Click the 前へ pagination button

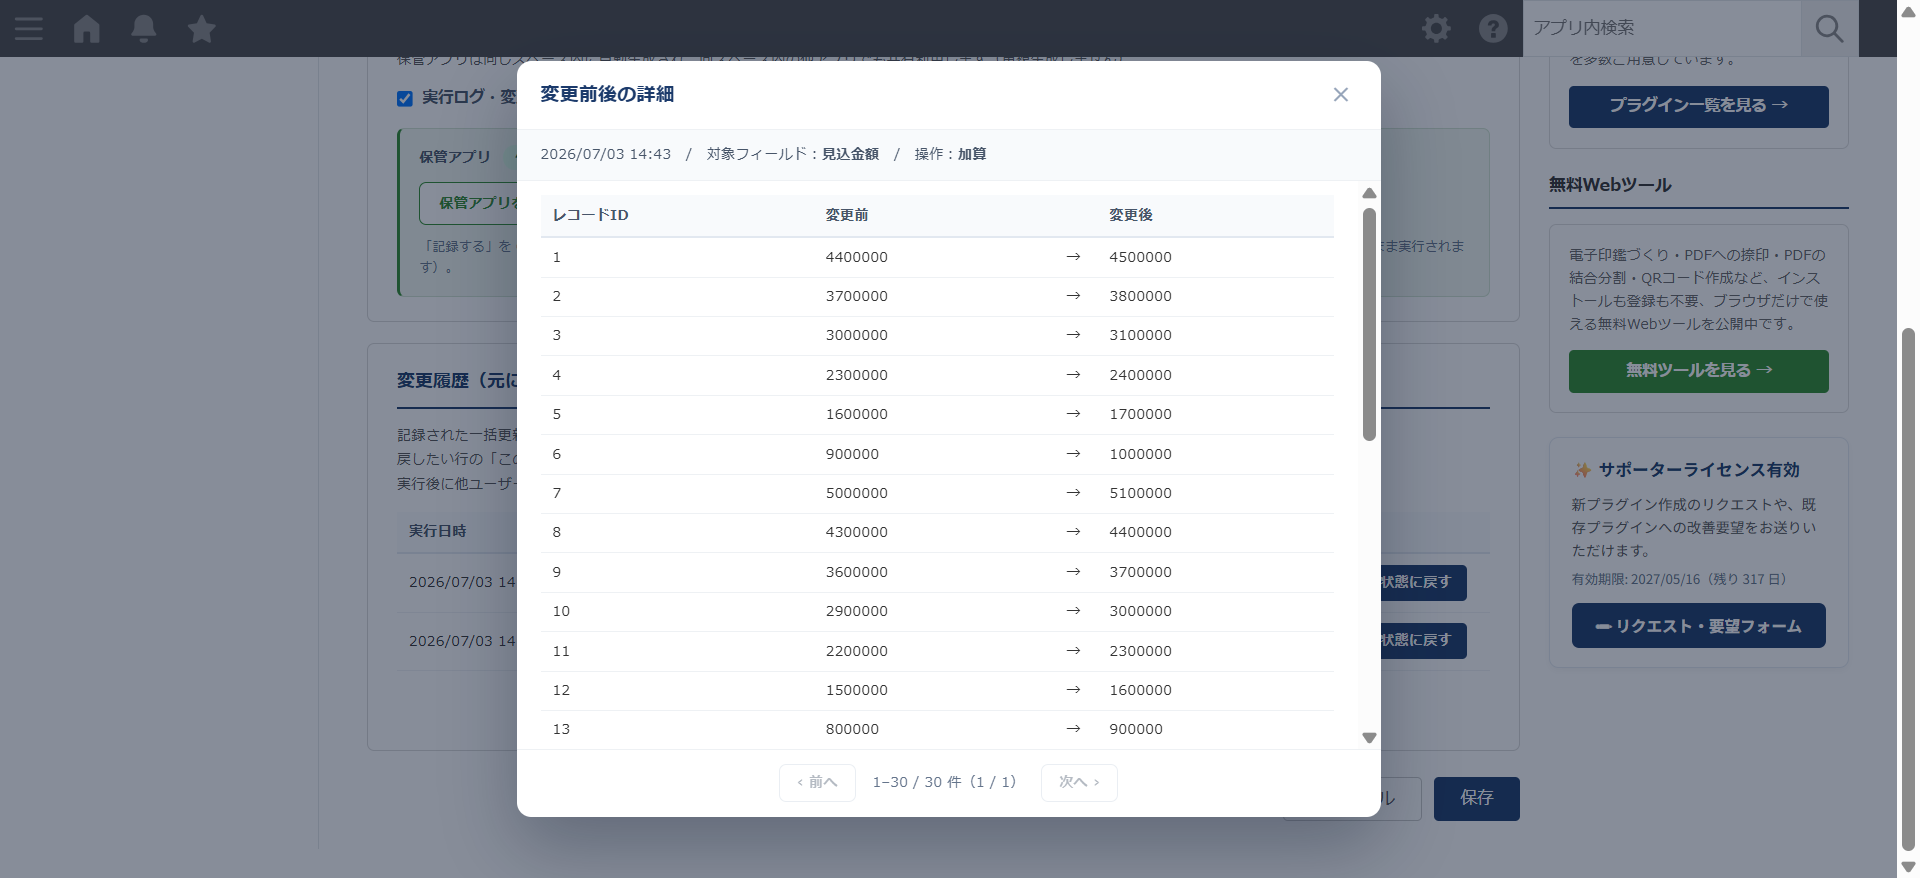click(x=817, y=782)
